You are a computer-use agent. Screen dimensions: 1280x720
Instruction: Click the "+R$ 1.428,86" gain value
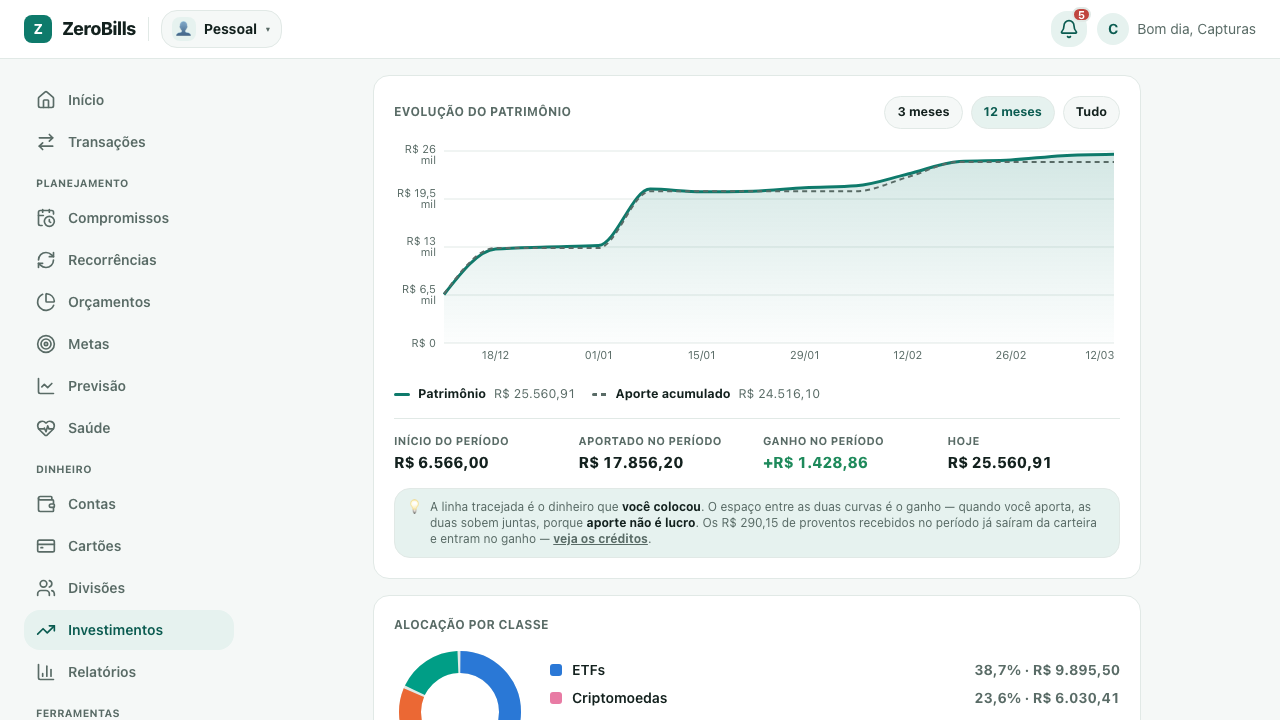point(815,463)
